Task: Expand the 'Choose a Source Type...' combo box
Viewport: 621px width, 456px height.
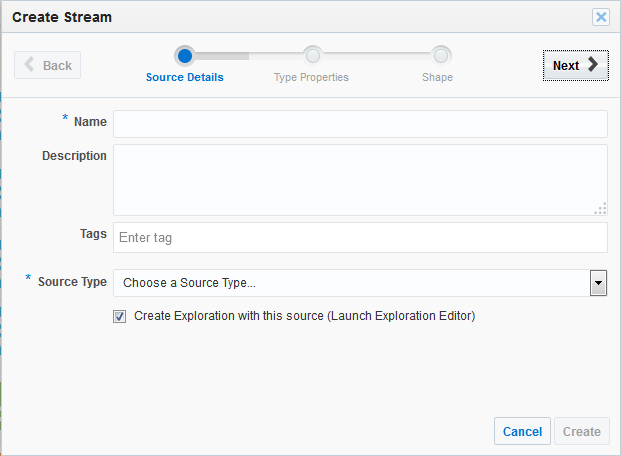Action: [350, 283]
